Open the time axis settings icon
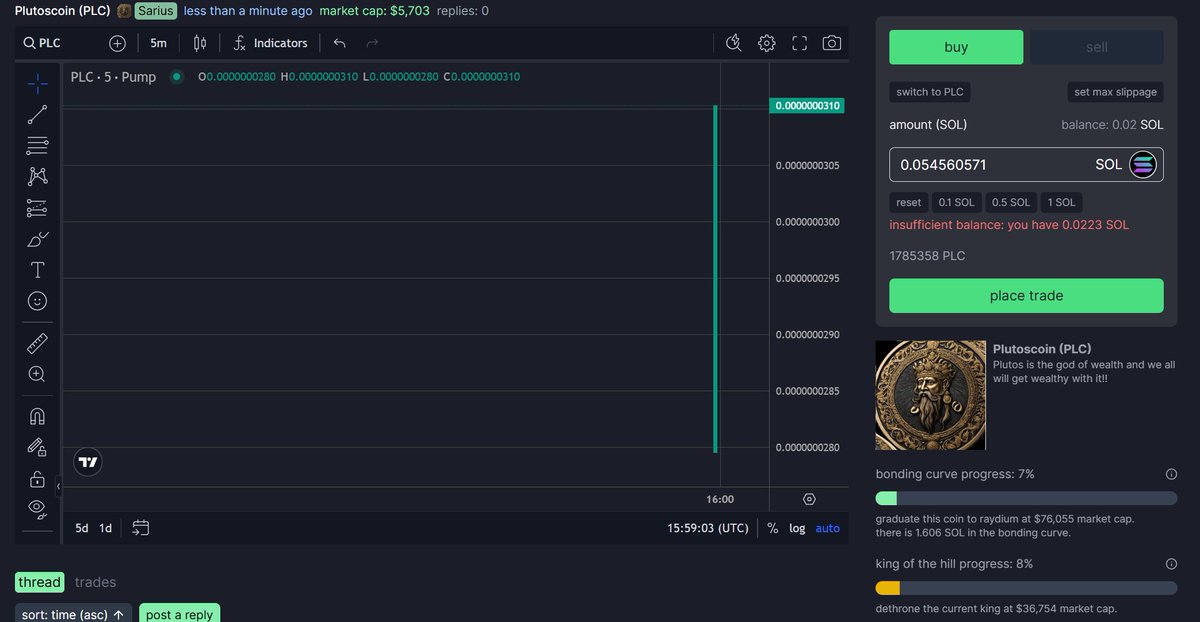Screen dimensions: 1200x622 click(x=809, y=499)
